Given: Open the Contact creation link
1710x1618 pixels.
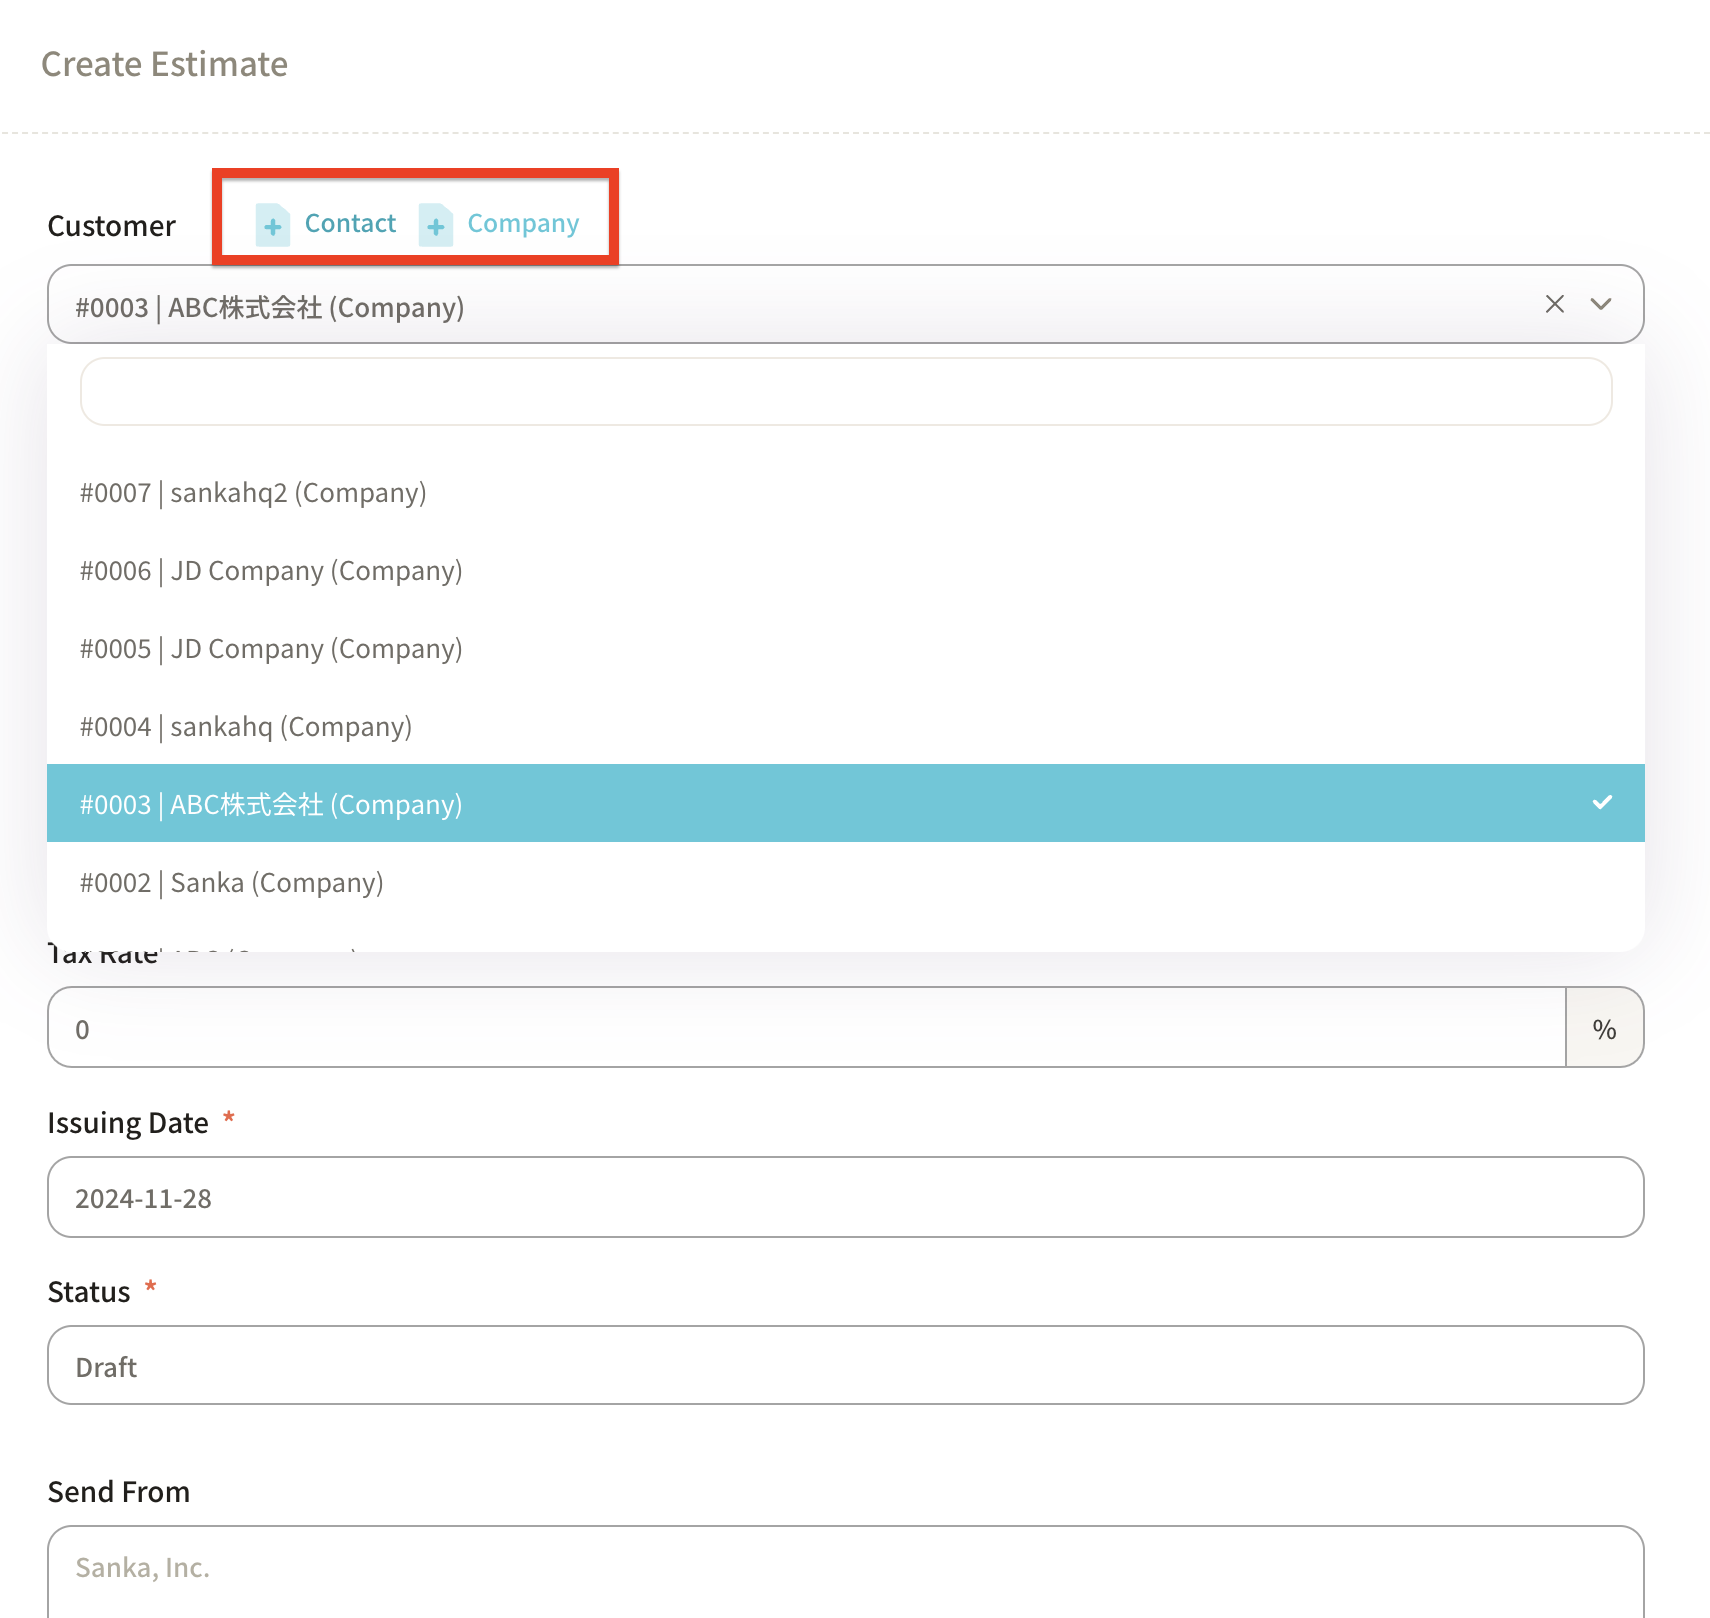Looking at the screenshot, I should coord(350,223).
